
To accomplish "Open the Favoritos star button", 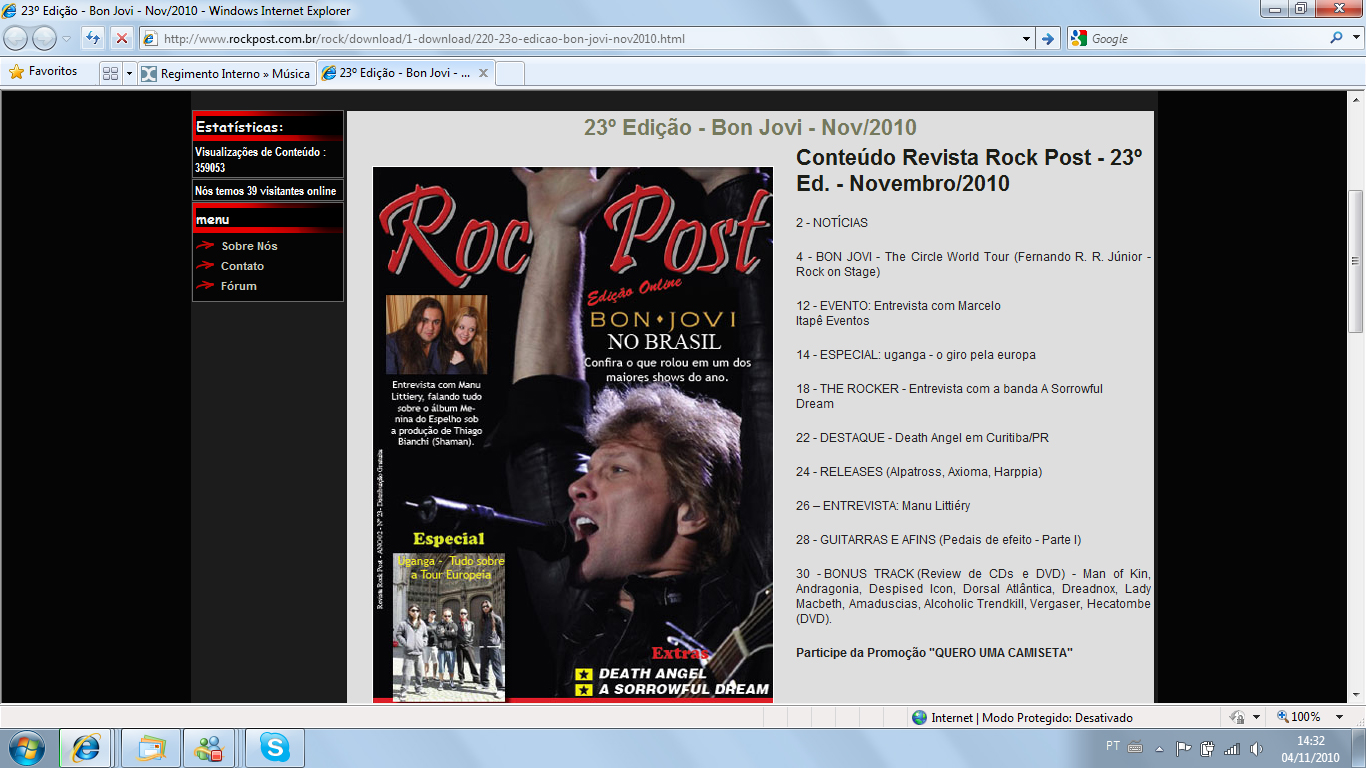I will (x=43, y=72).
